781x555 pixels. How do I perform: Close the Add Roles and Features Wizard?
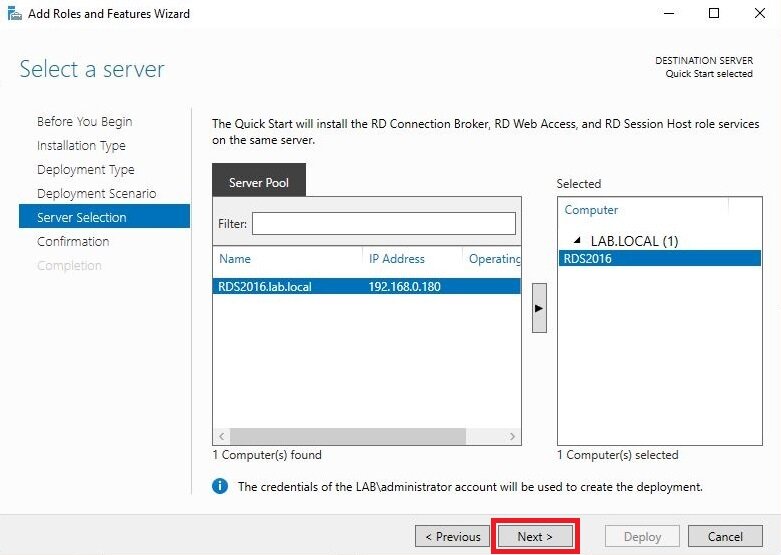pyautogui.click(x=760, y=13)
